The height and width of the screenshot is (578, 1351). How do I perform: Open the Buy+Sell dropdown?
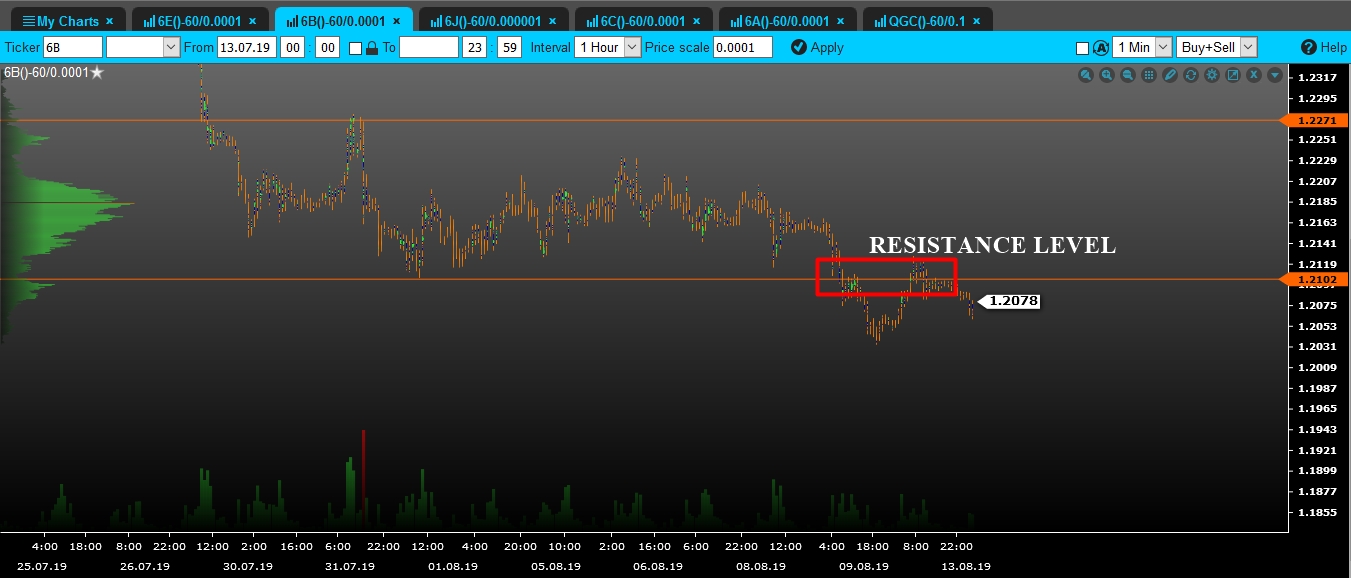tap(1216, 47)
